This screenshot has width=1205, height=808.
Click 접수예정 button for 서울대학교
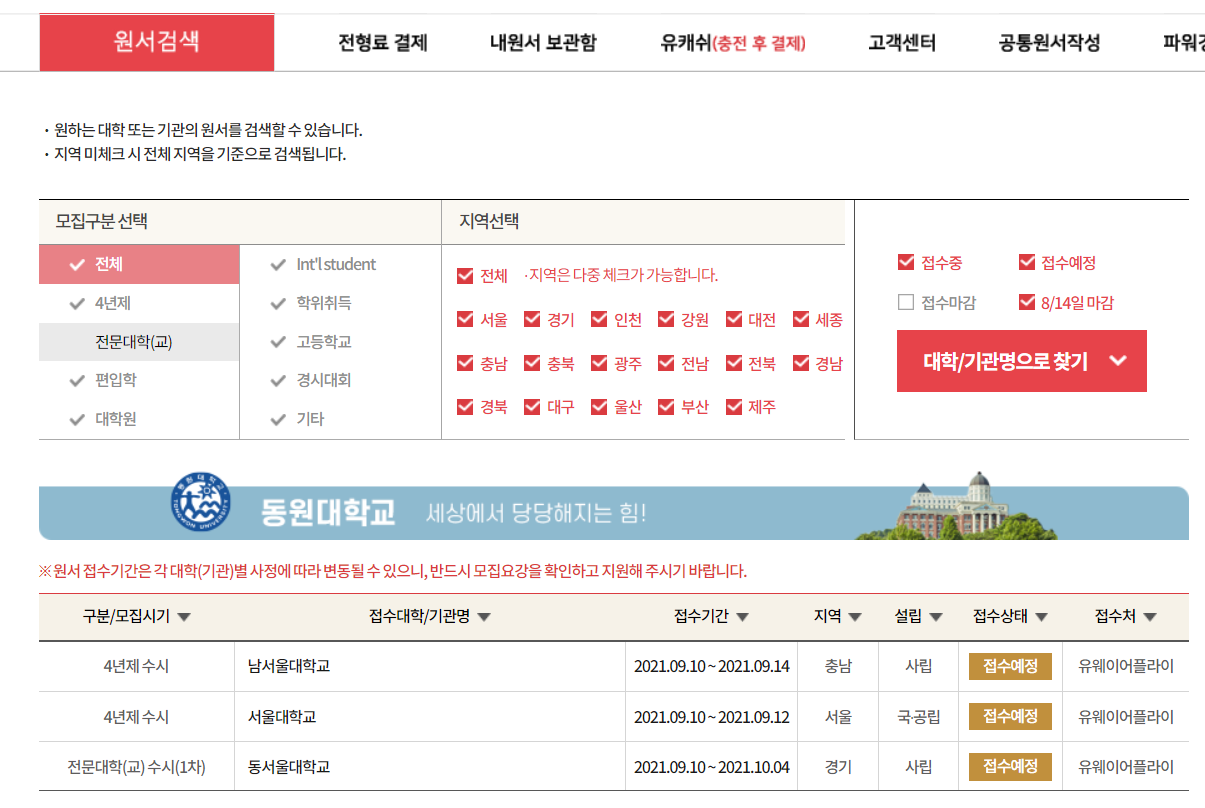coord(1010,717)
